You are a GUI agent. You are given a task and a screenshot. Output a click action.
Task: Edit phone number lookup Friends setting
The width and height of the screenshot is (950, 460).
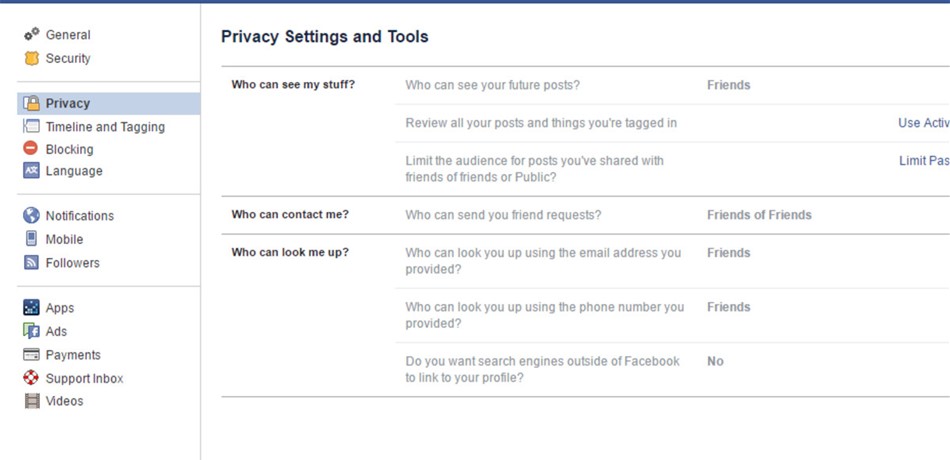[x=729, y=307]
